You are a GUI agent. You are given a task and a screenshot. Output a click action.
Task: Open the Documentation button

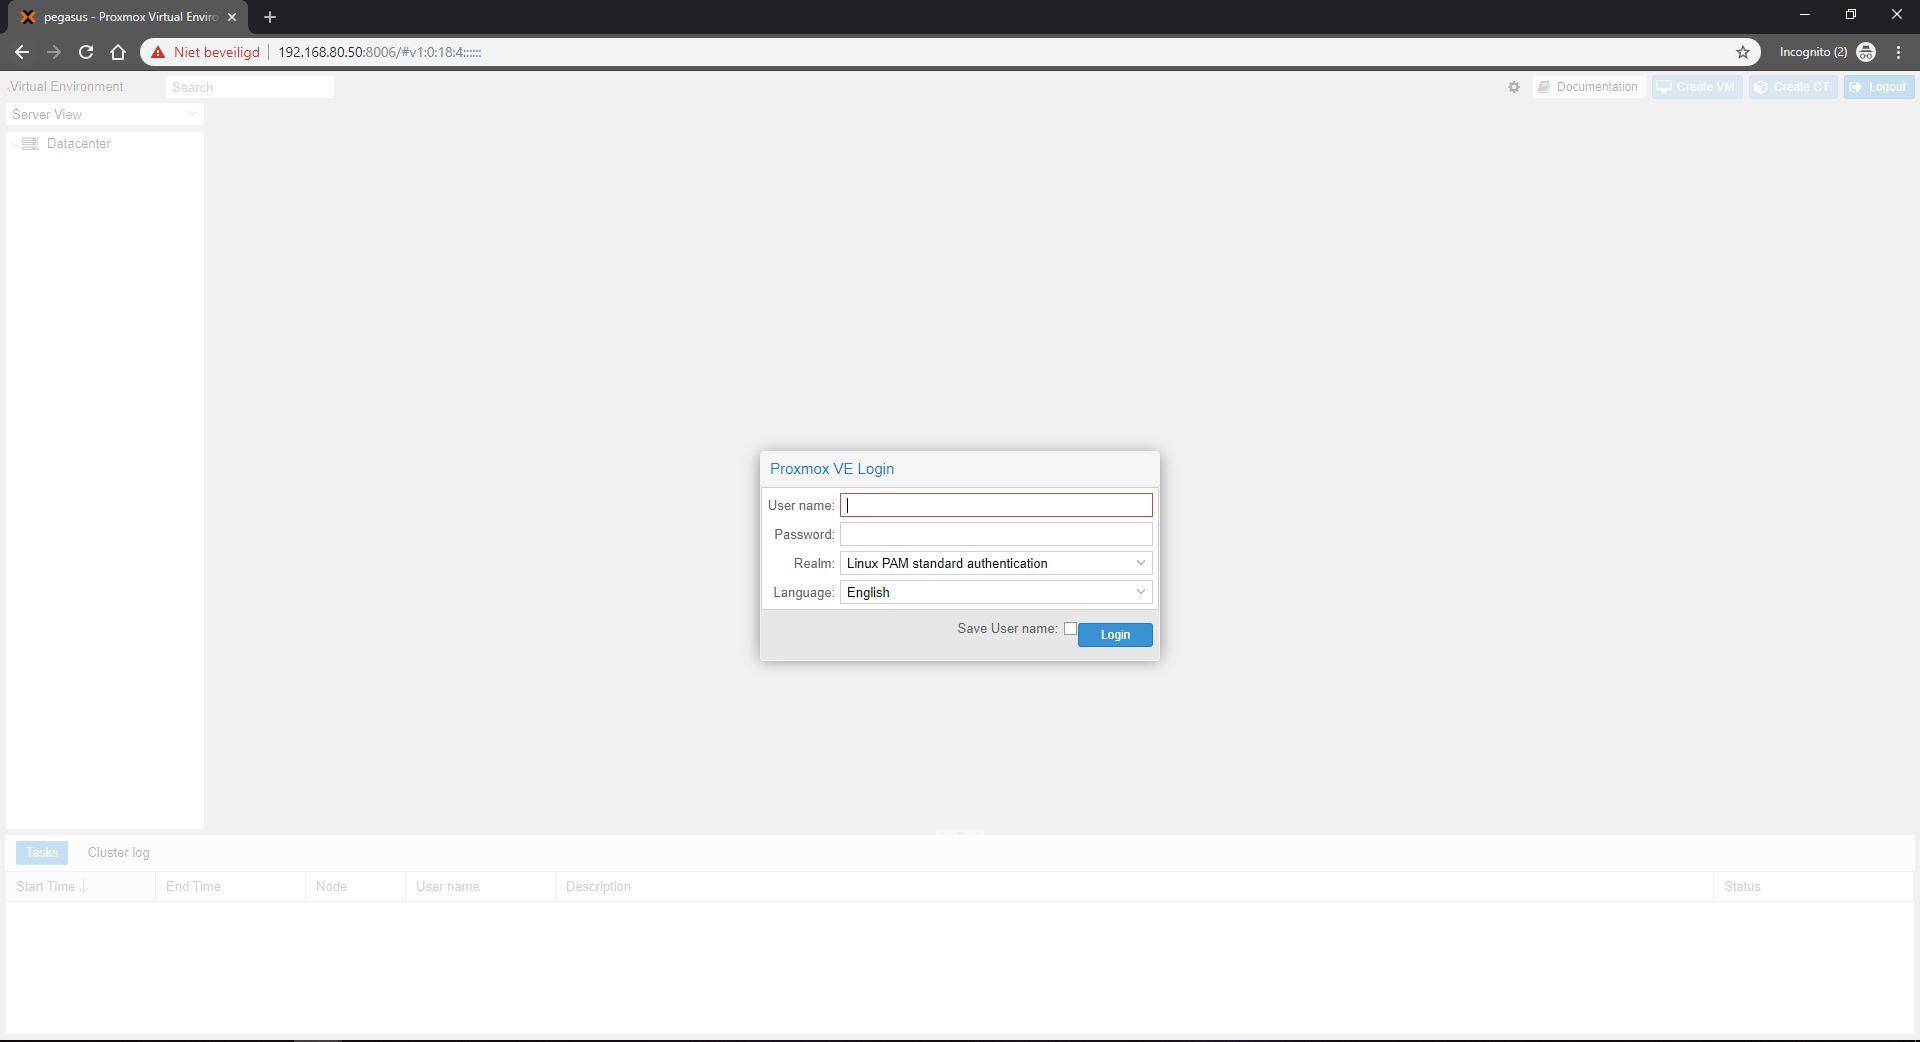click(1588, 87)
